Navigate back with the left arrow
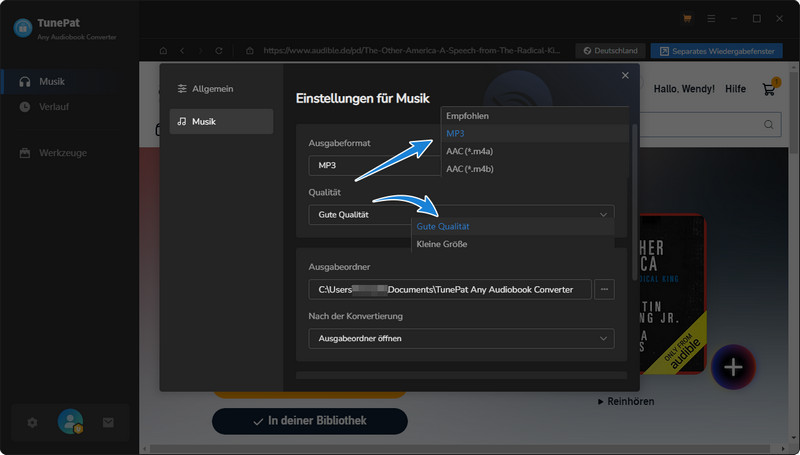 (182, 50)
